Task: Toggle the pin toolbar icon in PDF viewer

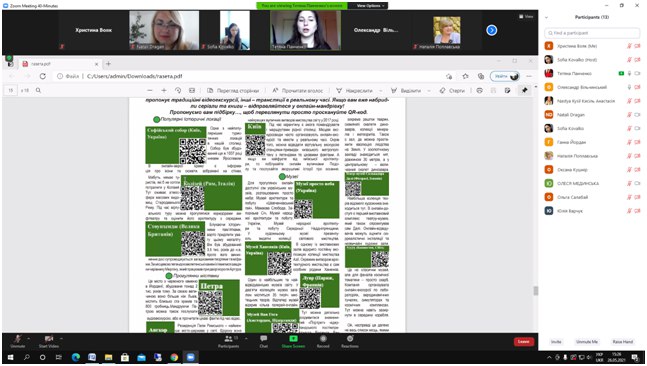Action: pos(524,90)
